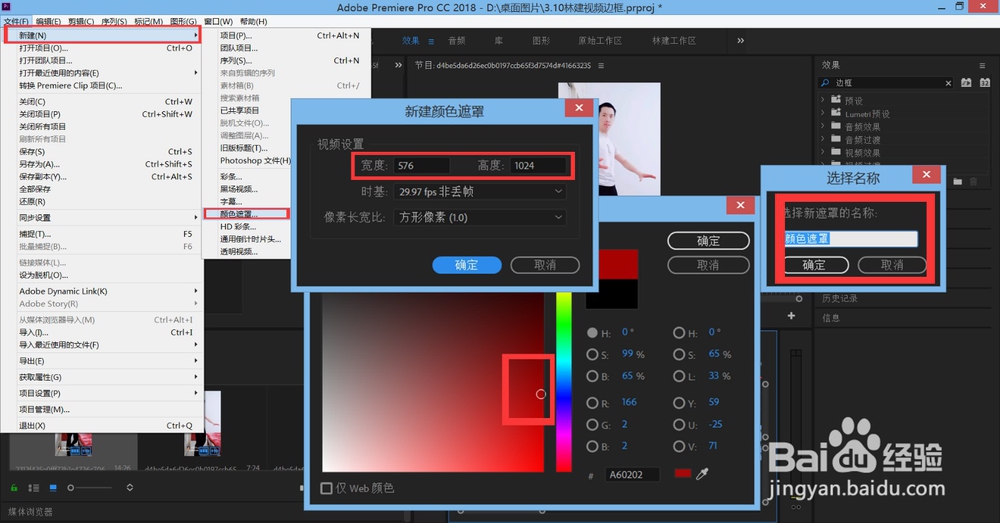Viewport: 1000px width, 523px height.
Task: Clear the effects search box with X
Action: tap(948, 83)
